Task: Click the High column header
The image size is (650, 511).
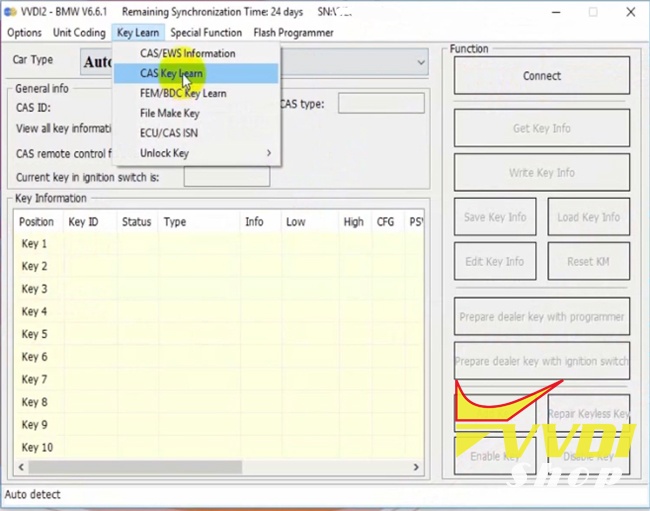Action: [354, 222]
